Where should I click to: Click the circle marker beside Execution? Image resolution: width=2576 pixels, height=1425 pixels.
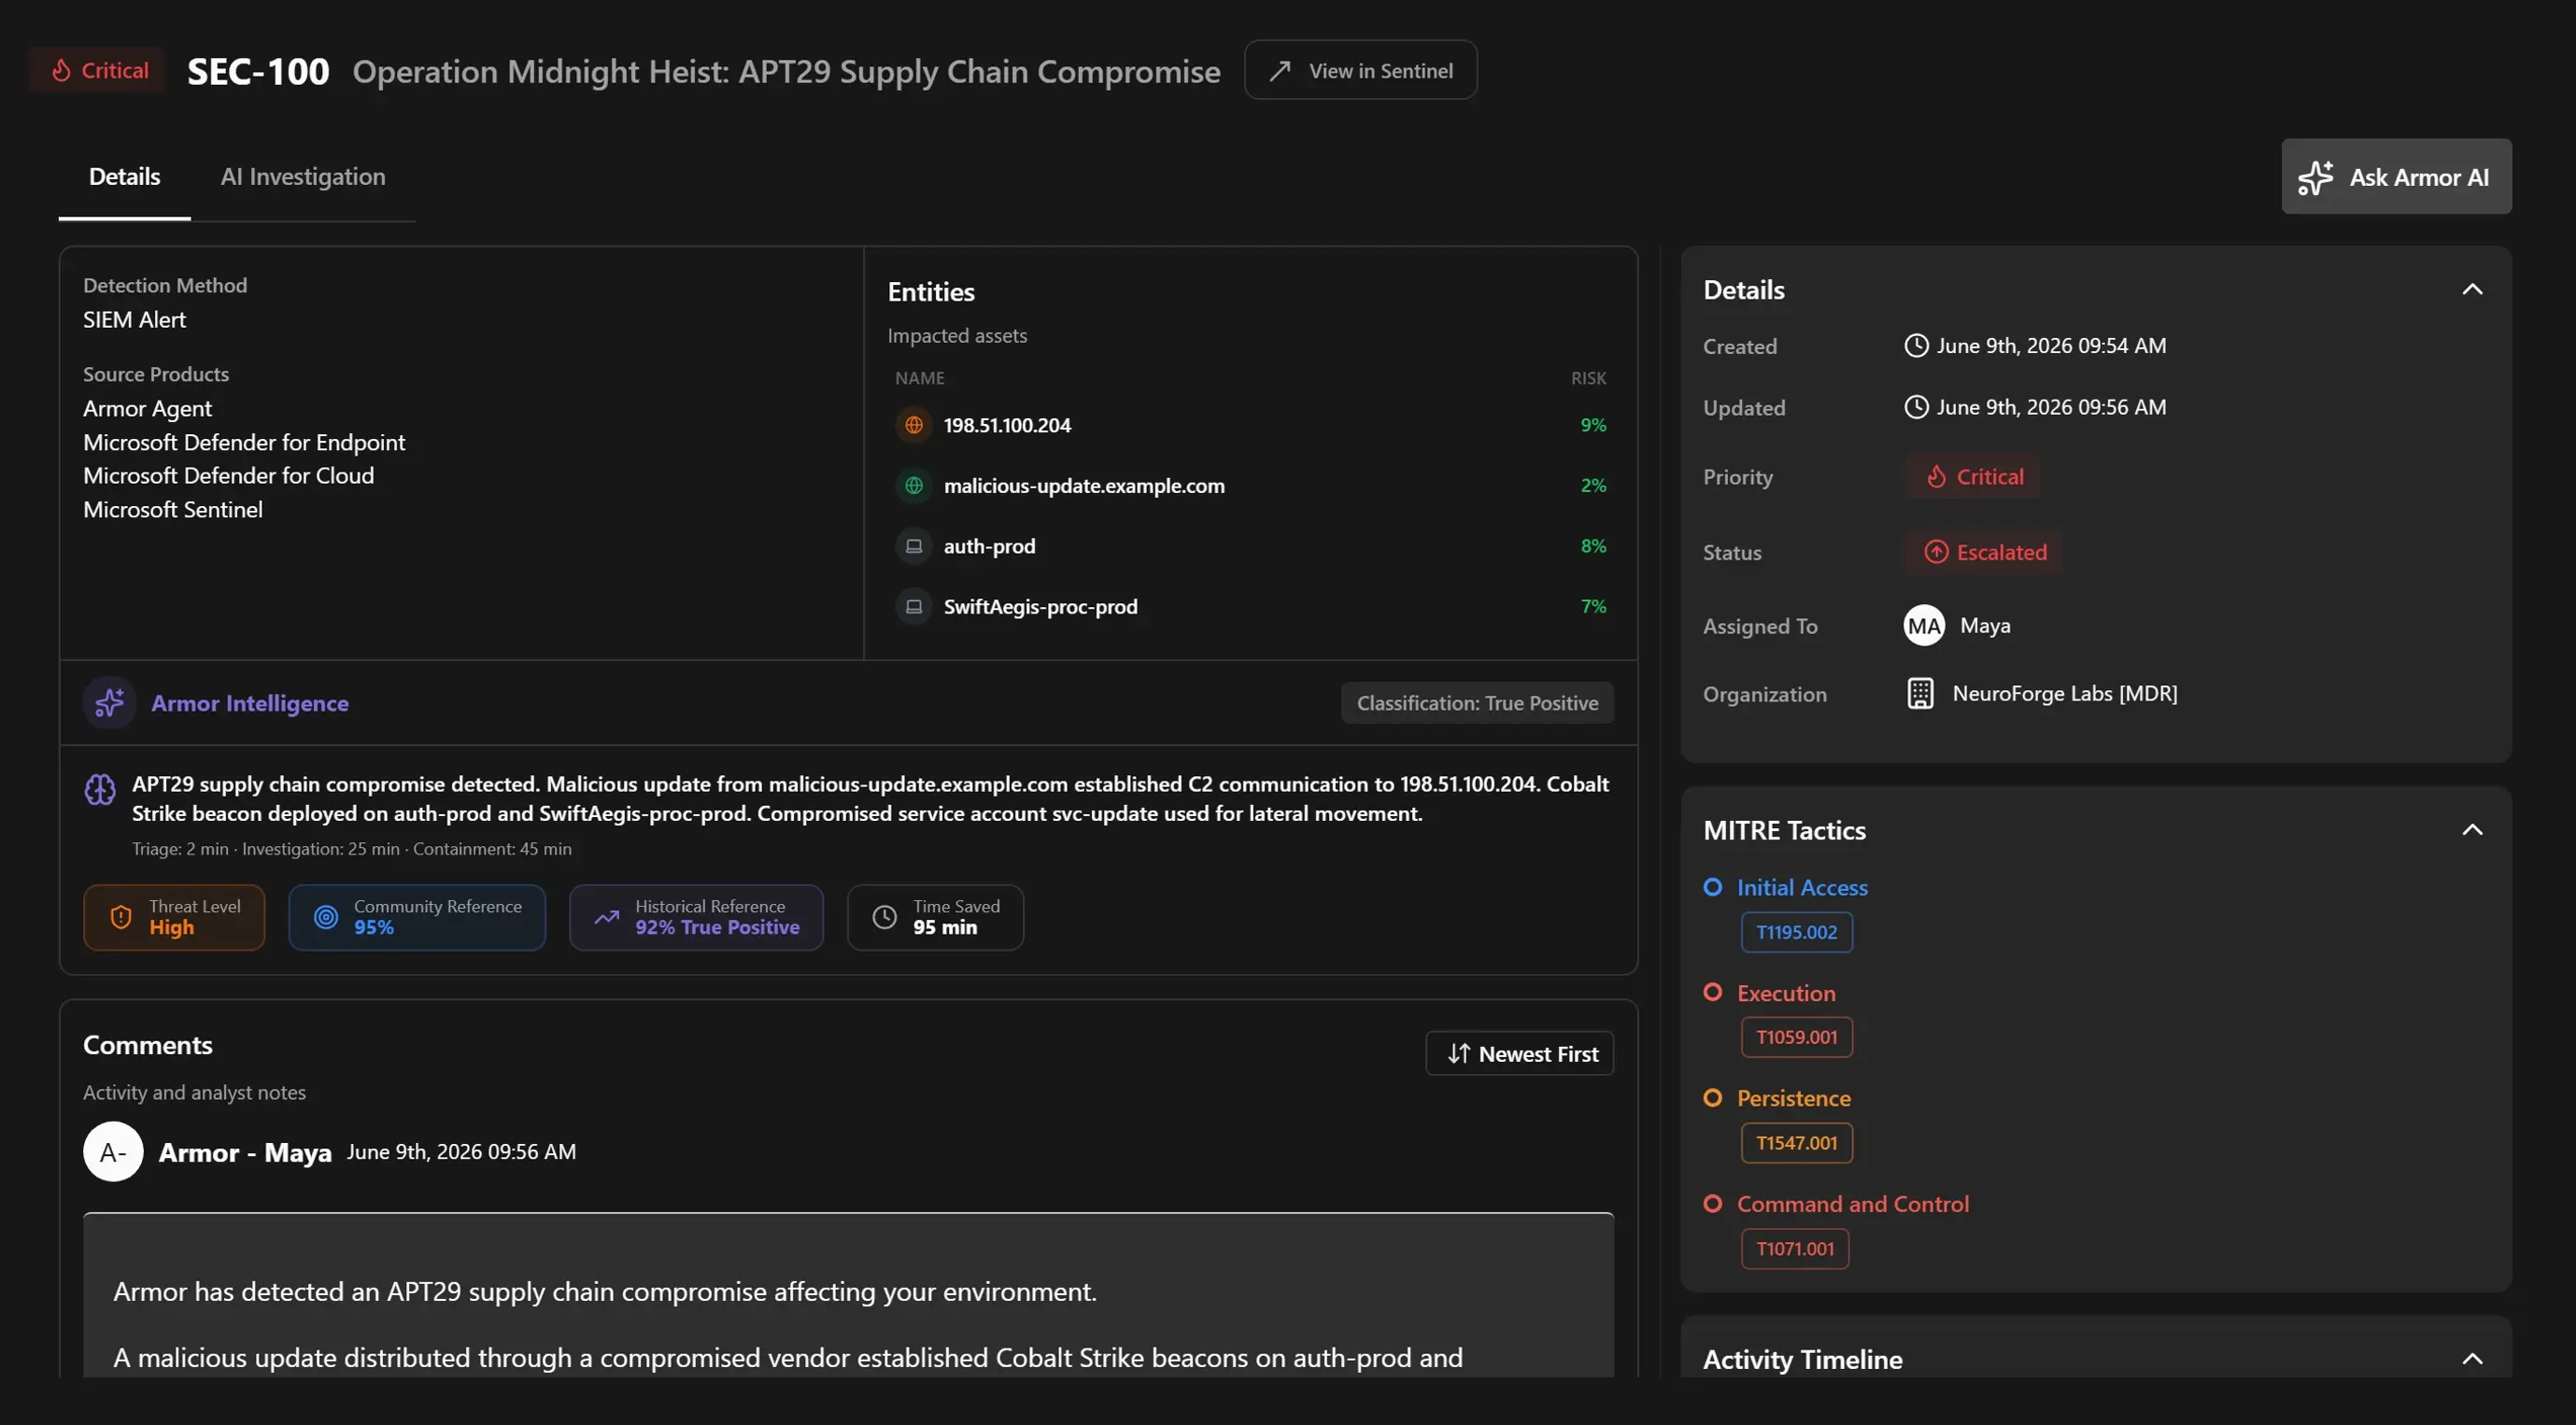[1713, 992]
